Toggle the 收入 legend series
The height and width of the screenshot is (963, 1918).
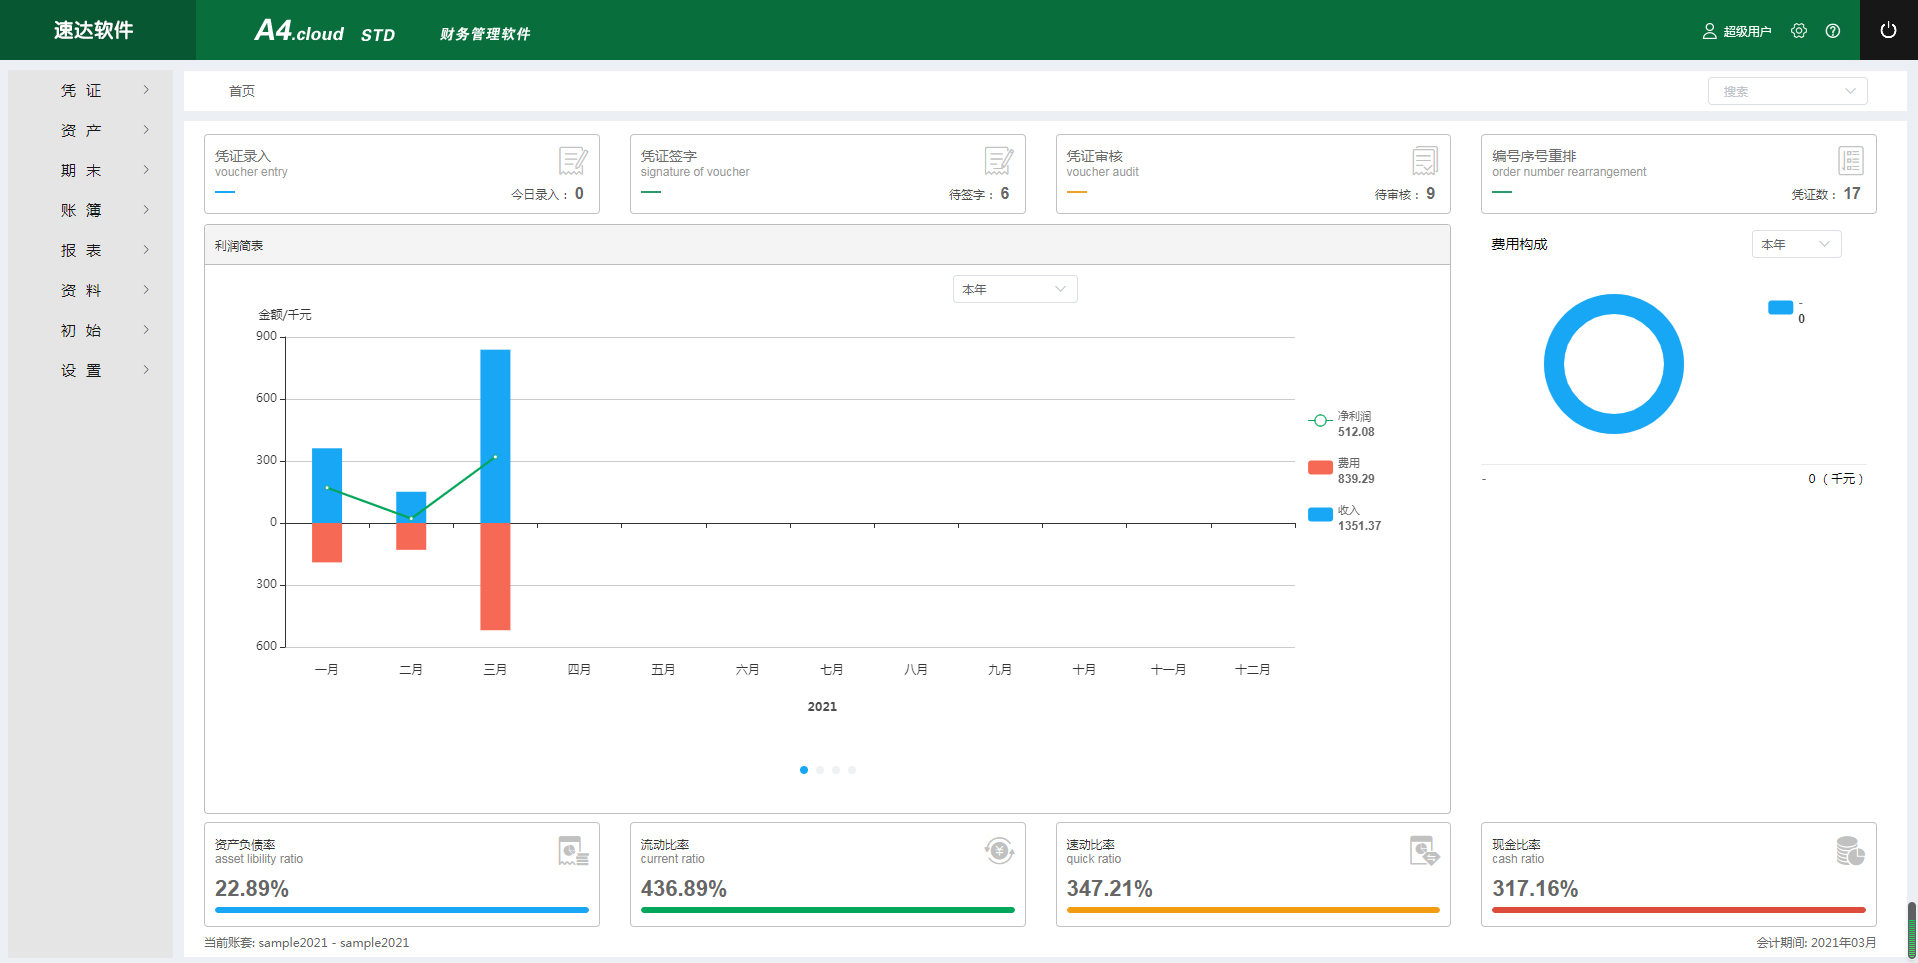click(x=1340, y=515)
